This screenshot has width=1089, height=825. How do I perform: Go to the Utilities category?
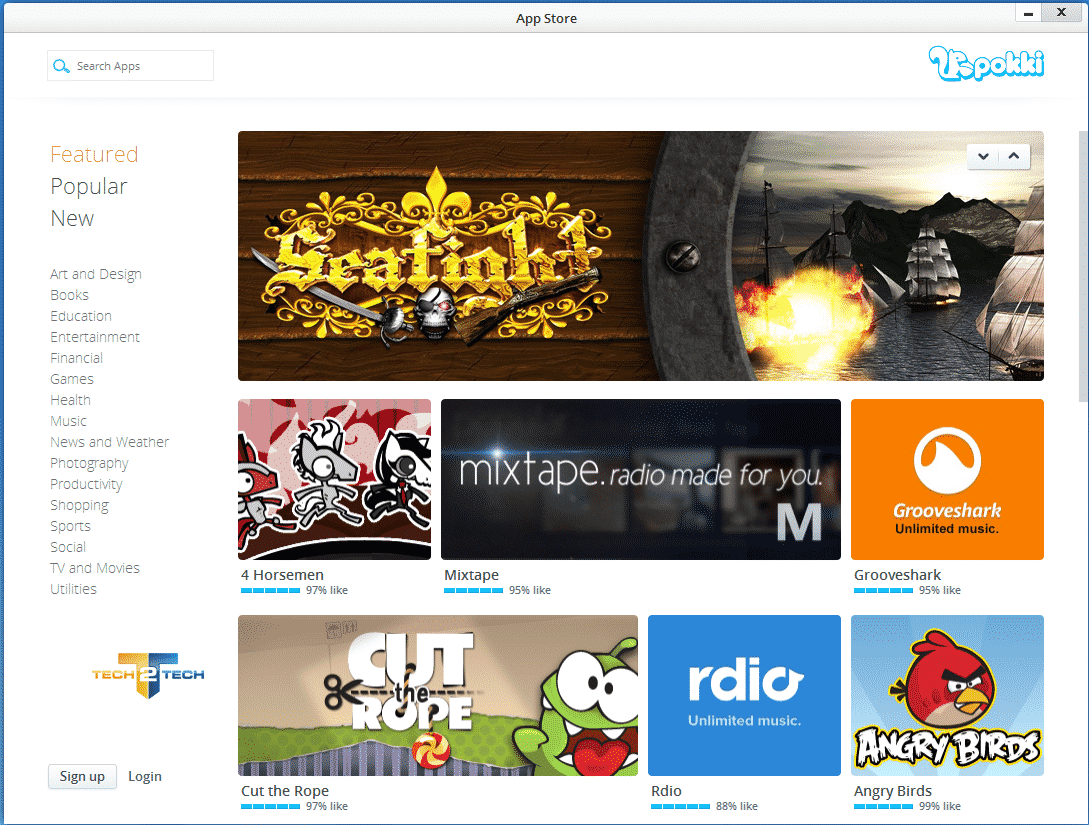click(x=73, y=589)
